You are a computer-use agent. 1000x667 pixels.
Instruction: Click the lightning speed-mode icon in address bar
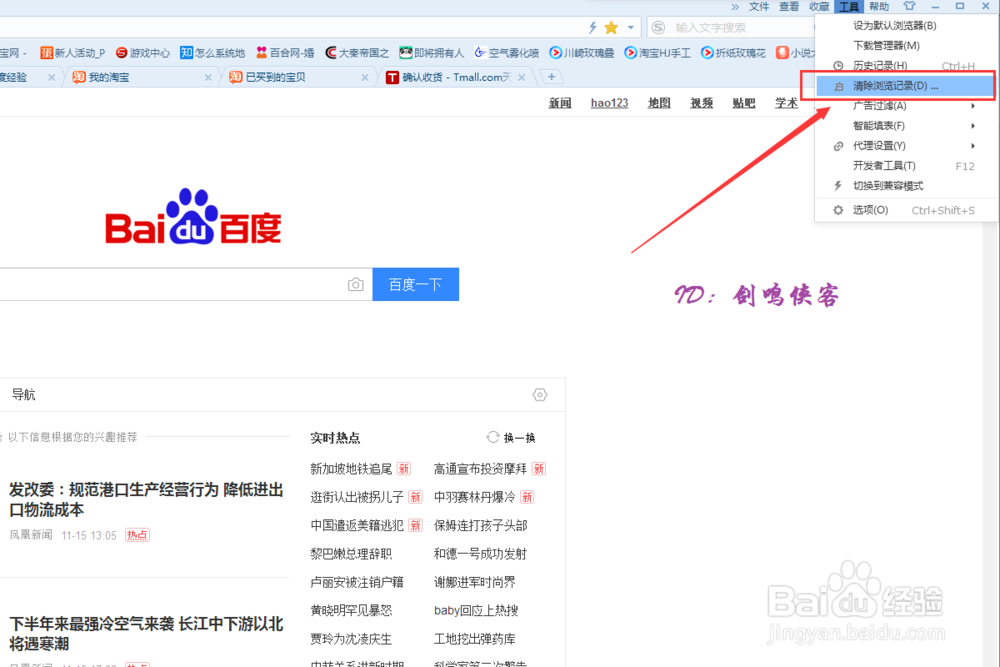pyautogui.click(x=591, y=27)
